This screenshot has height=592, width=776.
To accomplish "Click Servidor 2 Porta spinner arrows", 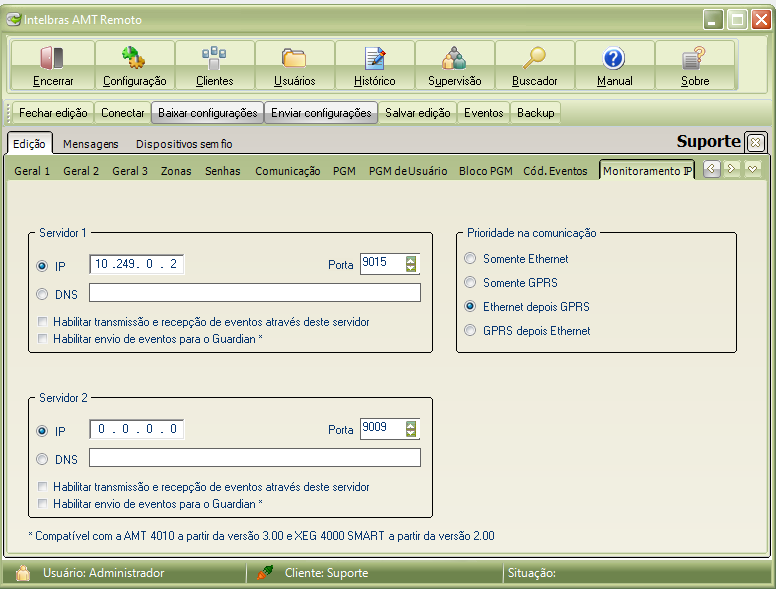I will [x=411, y=429].
